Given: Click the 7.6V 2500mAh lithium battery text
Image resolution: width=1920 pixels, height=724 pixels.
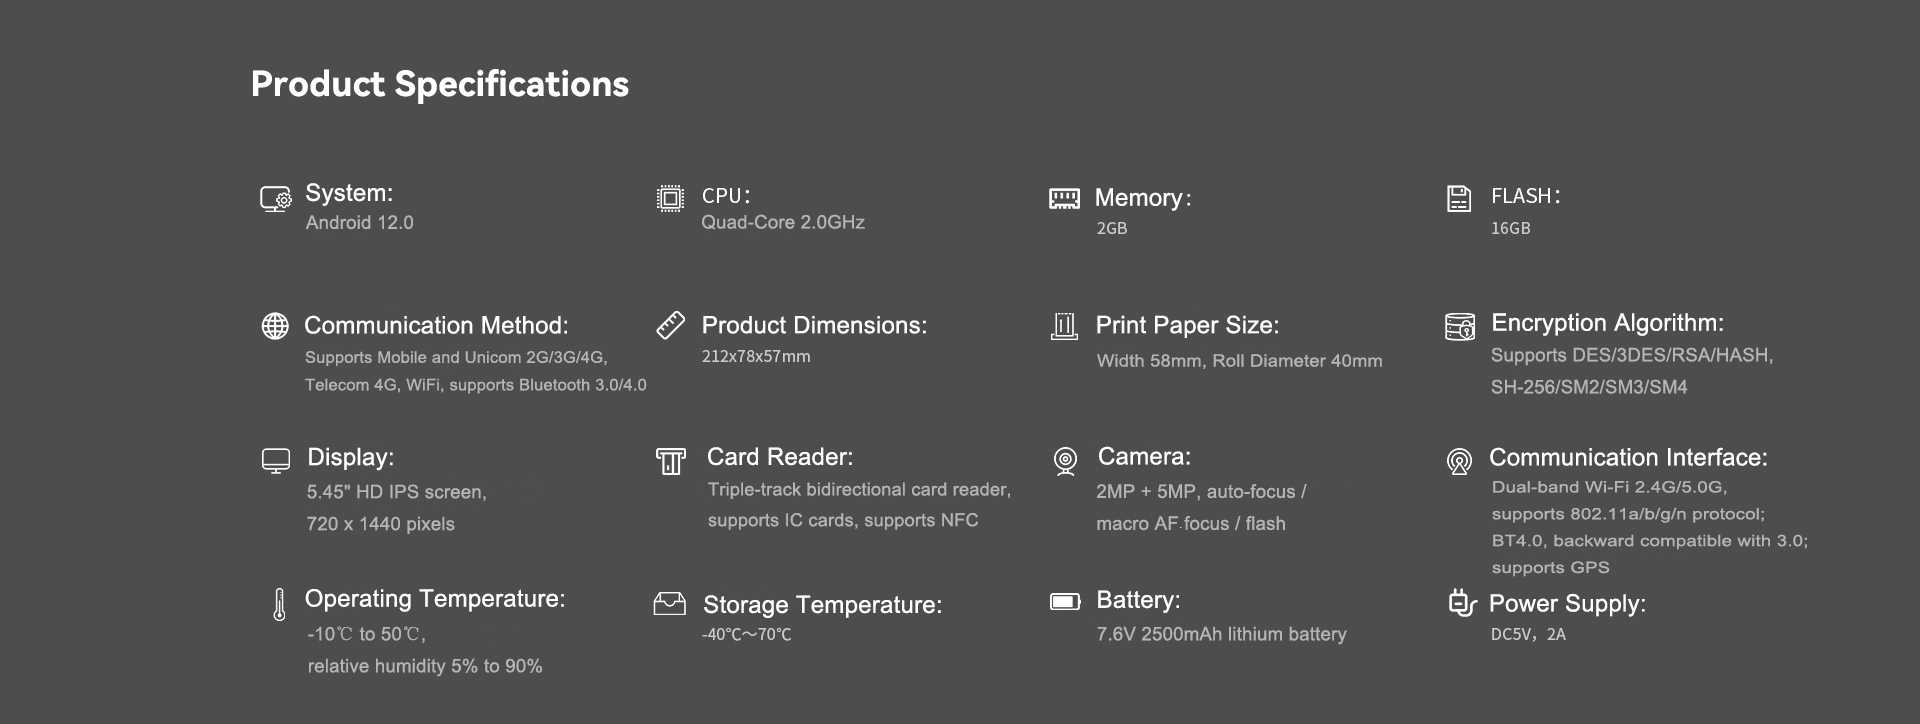Looking at the screenshot, I should 1221,634.
